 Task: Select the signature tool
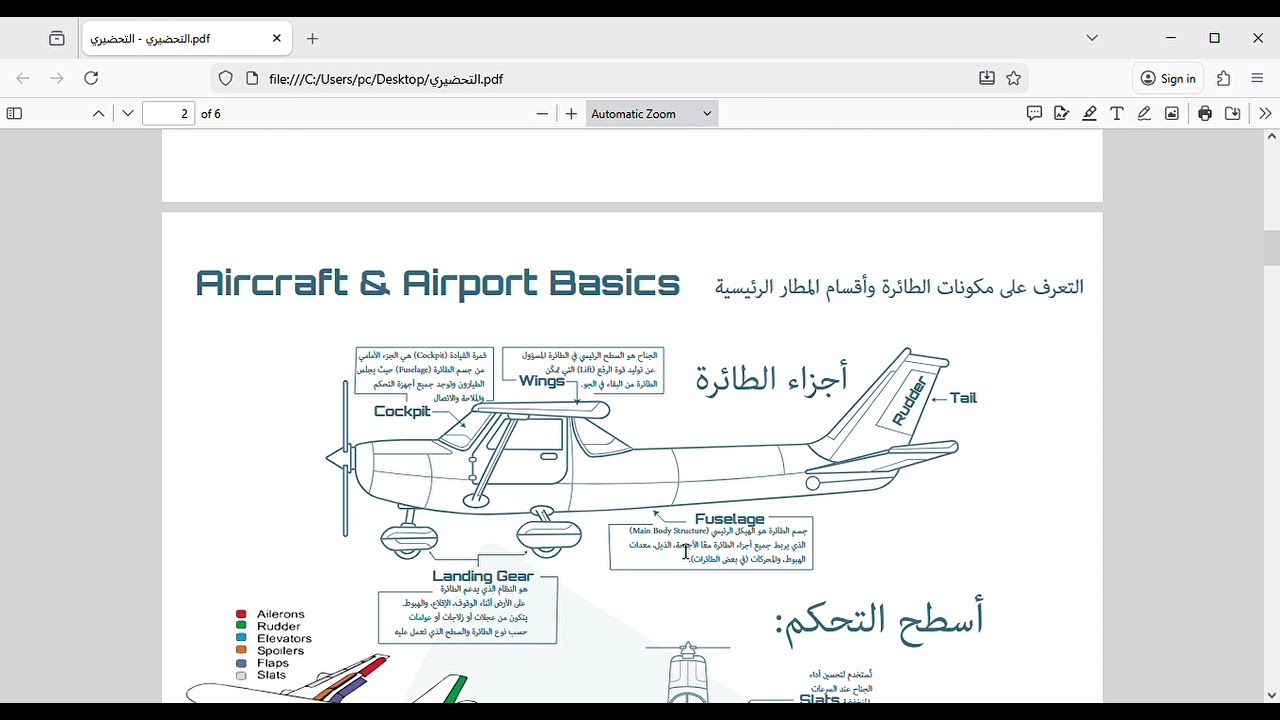pyautogui.click(x=1062, y=114)
